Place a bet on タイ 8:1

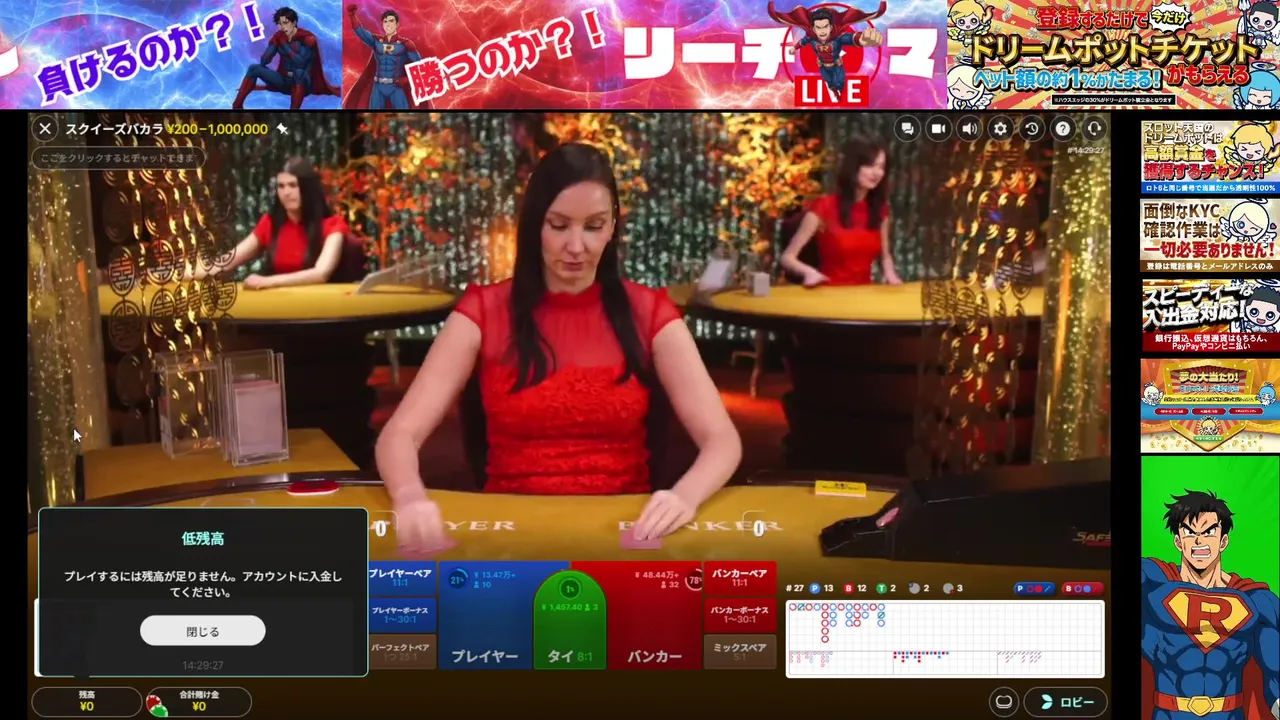569,620
